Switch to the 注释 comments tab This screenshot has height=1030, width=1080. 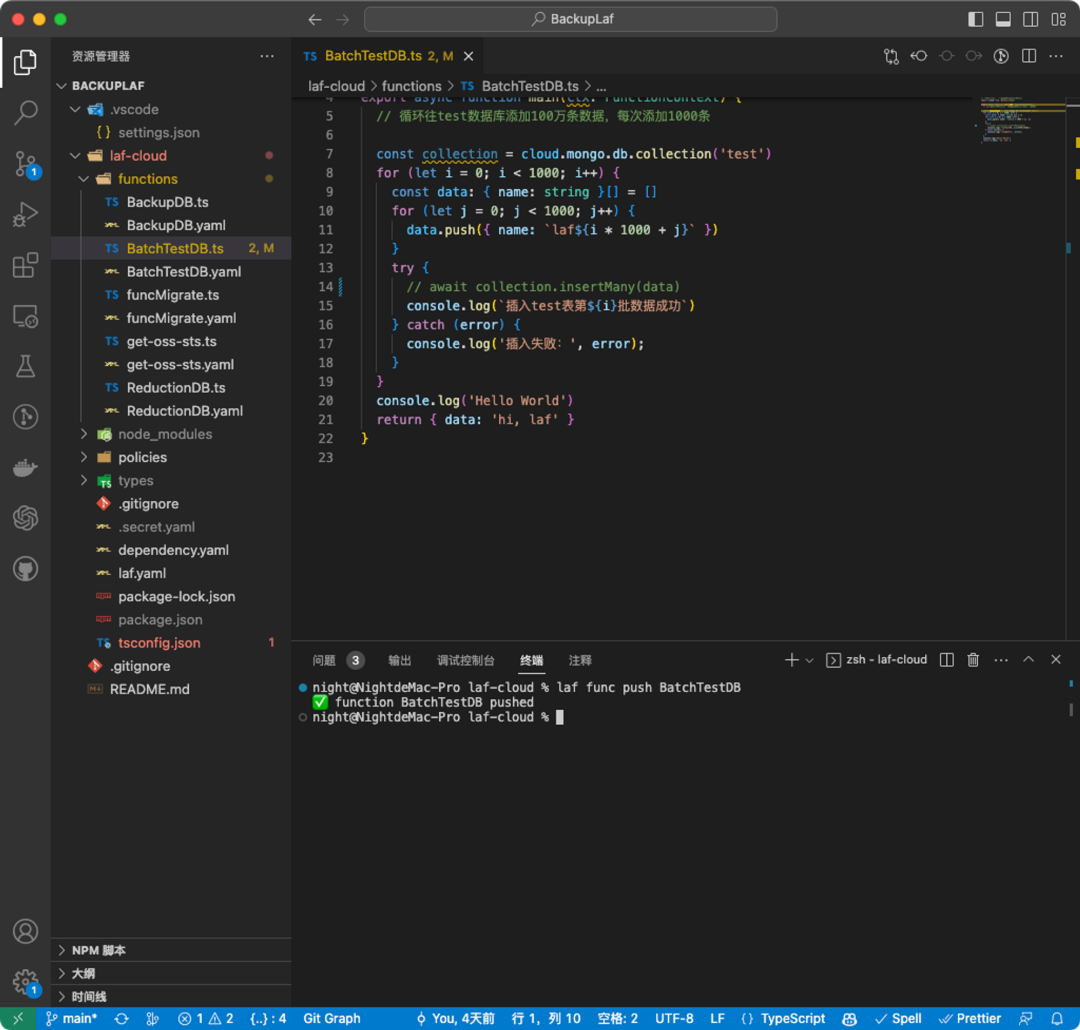(x=580, y=661)
